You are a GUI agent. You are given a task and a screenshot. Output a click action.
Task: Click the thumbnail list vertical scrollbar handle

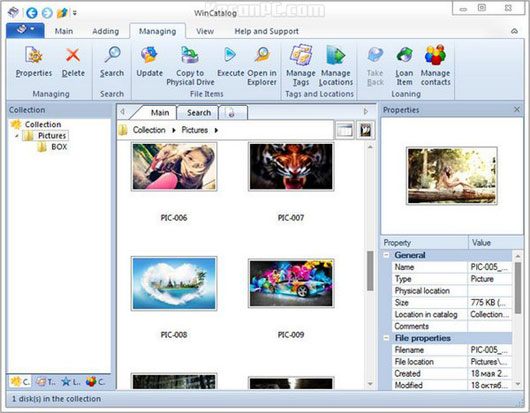click(x=370, y=271)
